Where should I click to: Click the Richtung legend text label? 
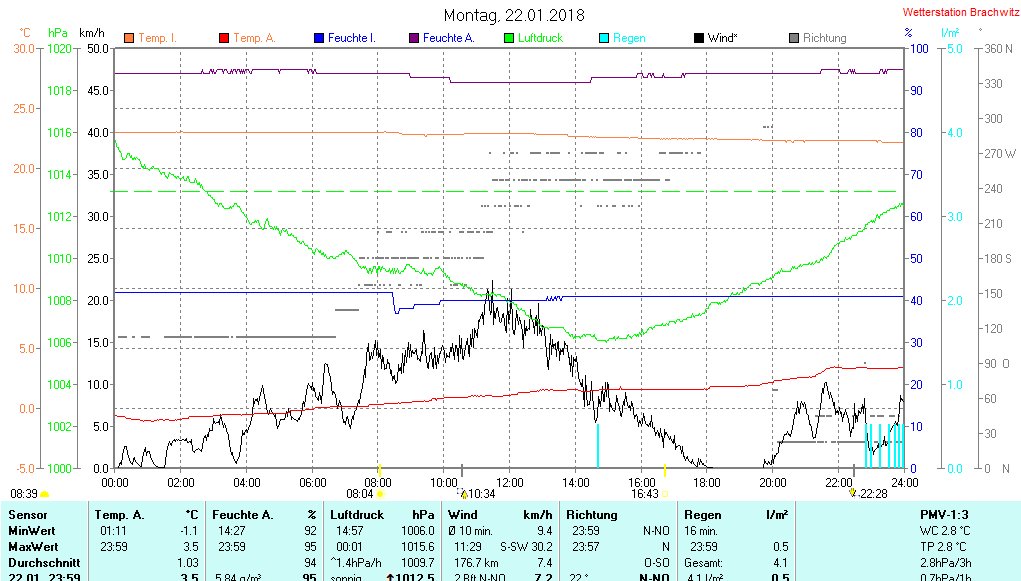click(x=824, y=38)
